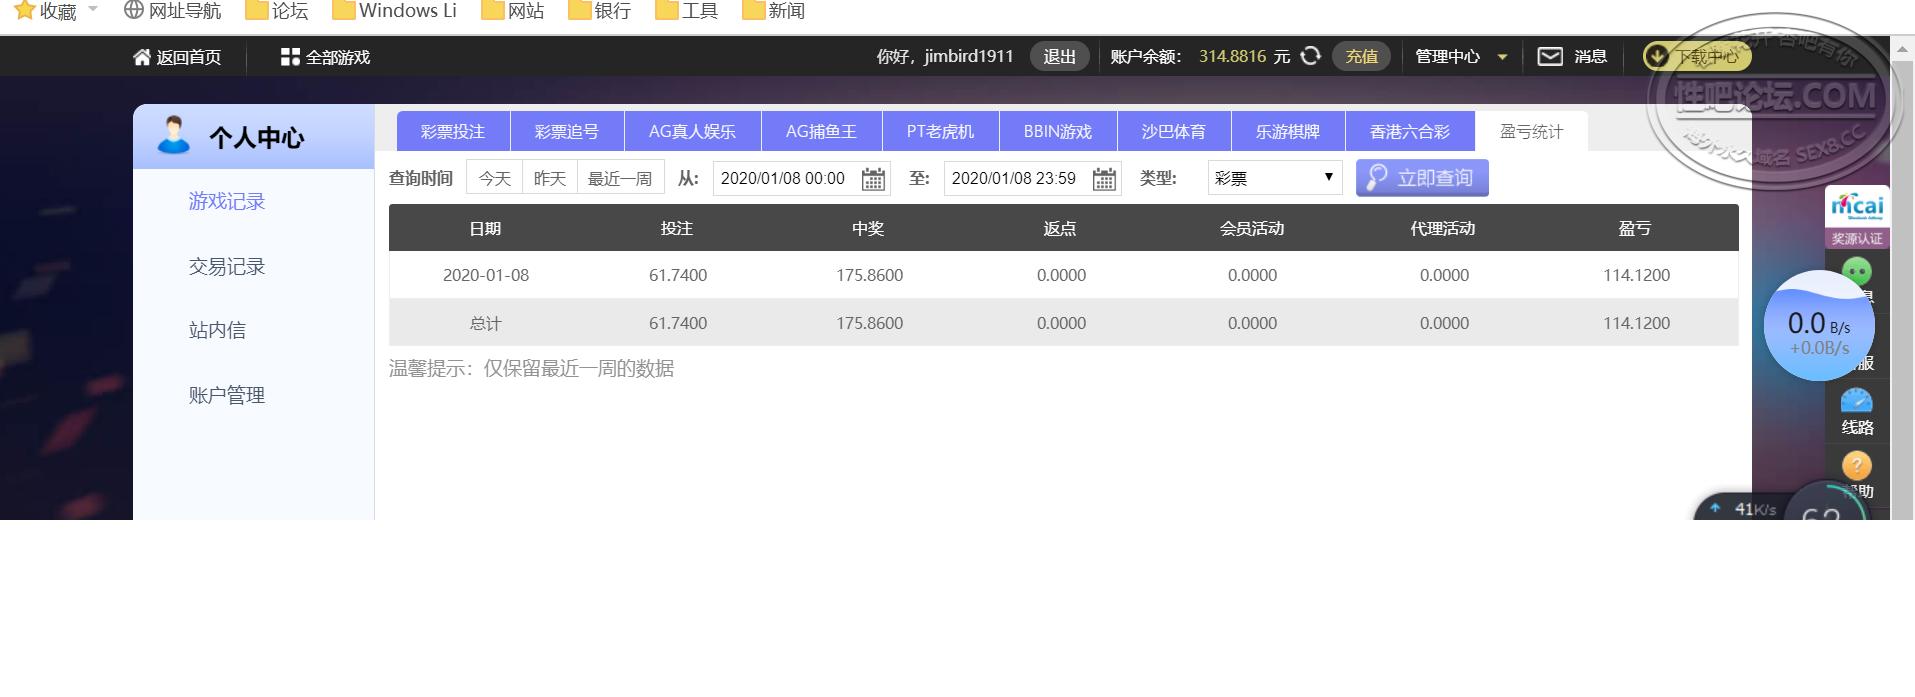This screenshot has width=1915, height=697.
Task: Open the end date calendar picker
Action: pyautogui.click(x=1104, y=179)
